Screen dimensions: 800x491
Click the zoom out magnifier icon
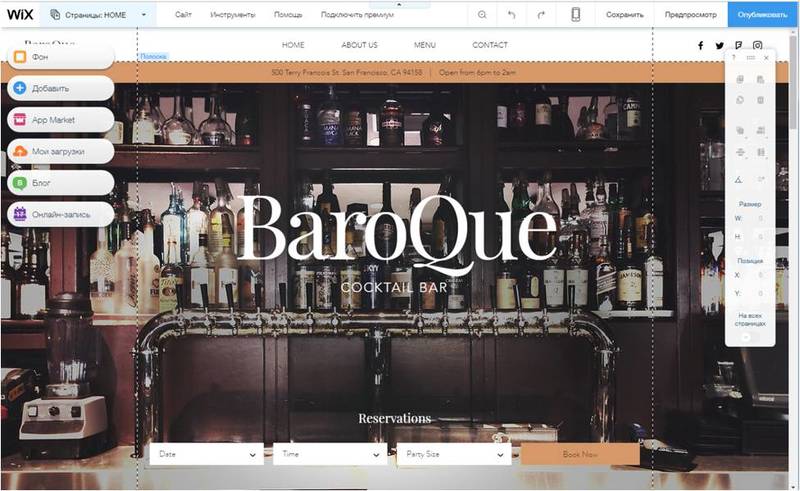(x=483, y=15)
